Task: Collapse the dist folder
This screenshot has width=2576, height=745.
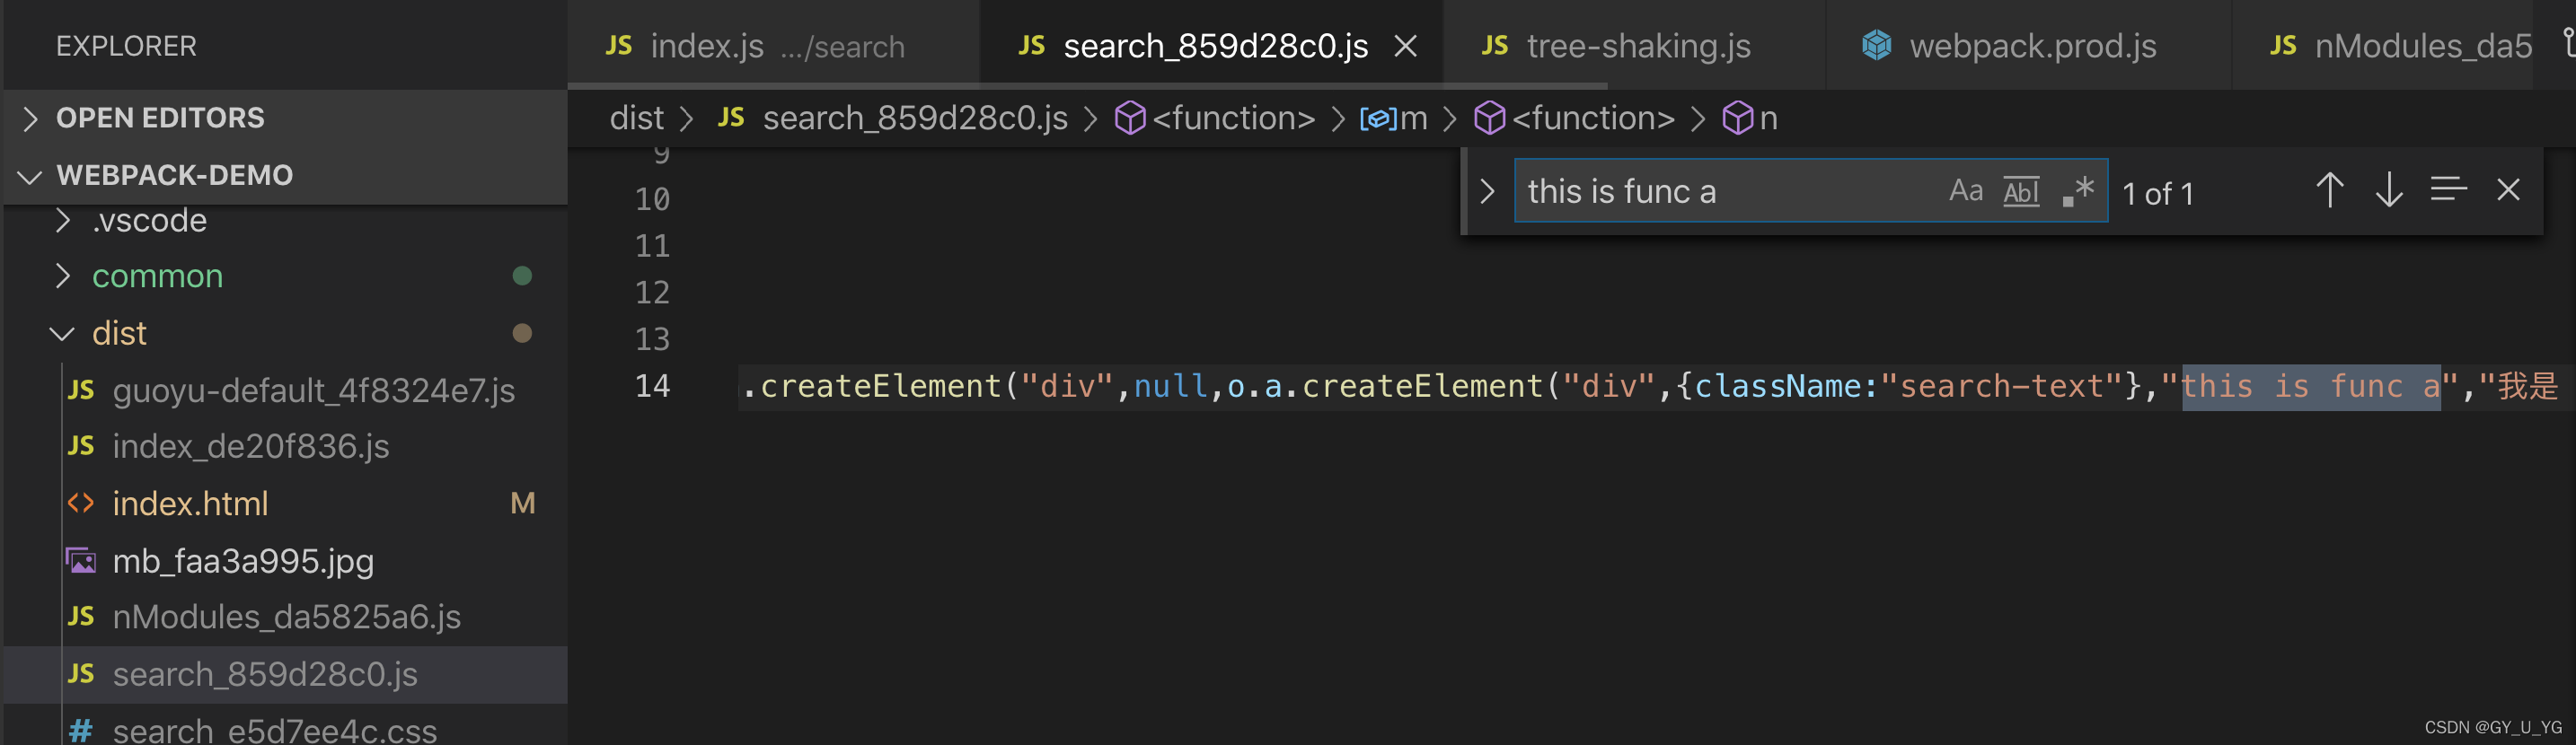Action: click(x=284, y=333)
